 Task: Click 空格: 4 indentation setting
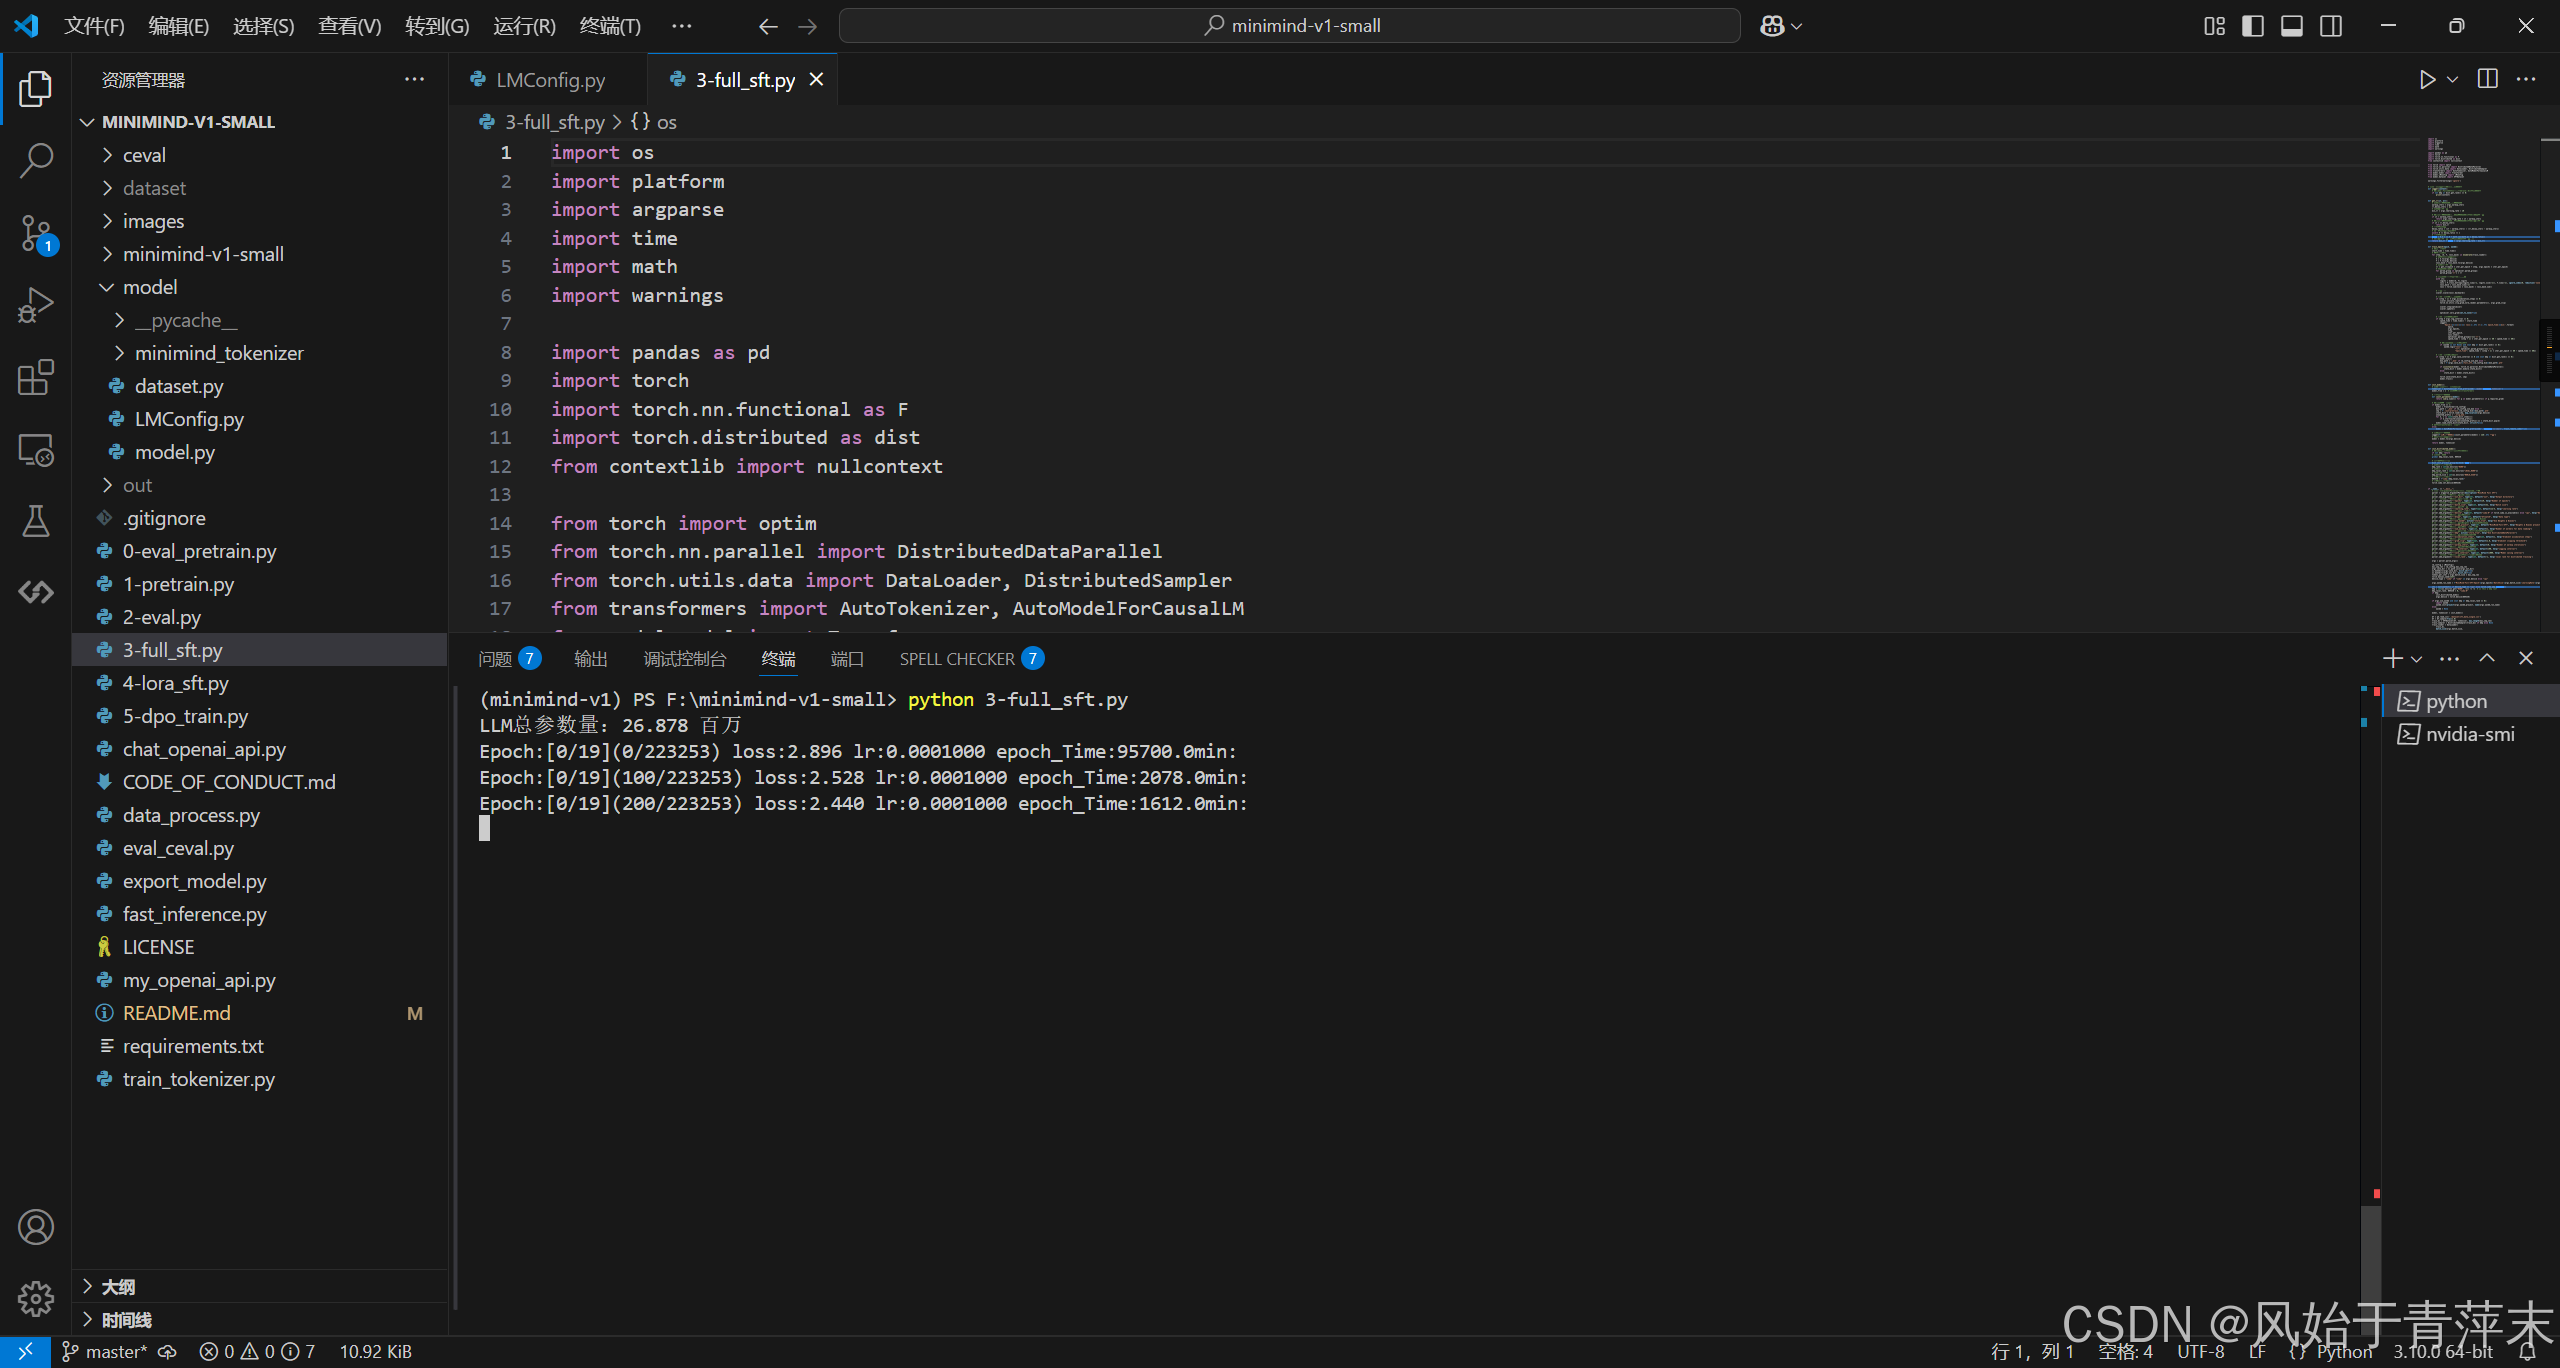[2125, 1352]
